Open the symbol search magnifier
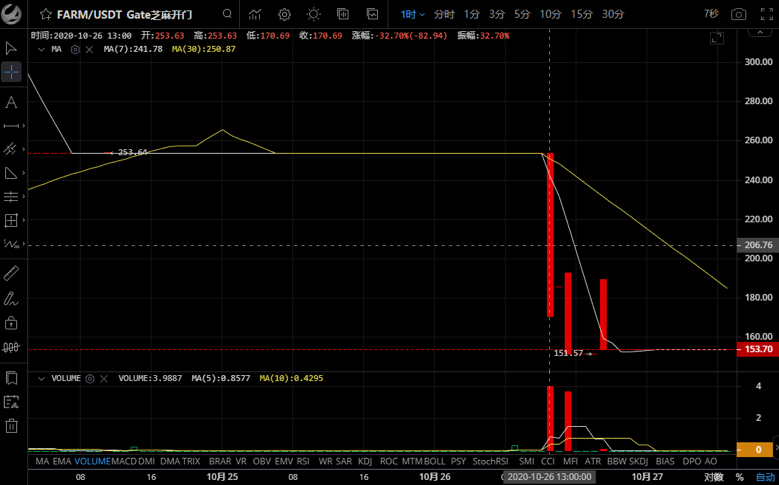The width and height of the screenshot is (779, 485). point(227,14)
